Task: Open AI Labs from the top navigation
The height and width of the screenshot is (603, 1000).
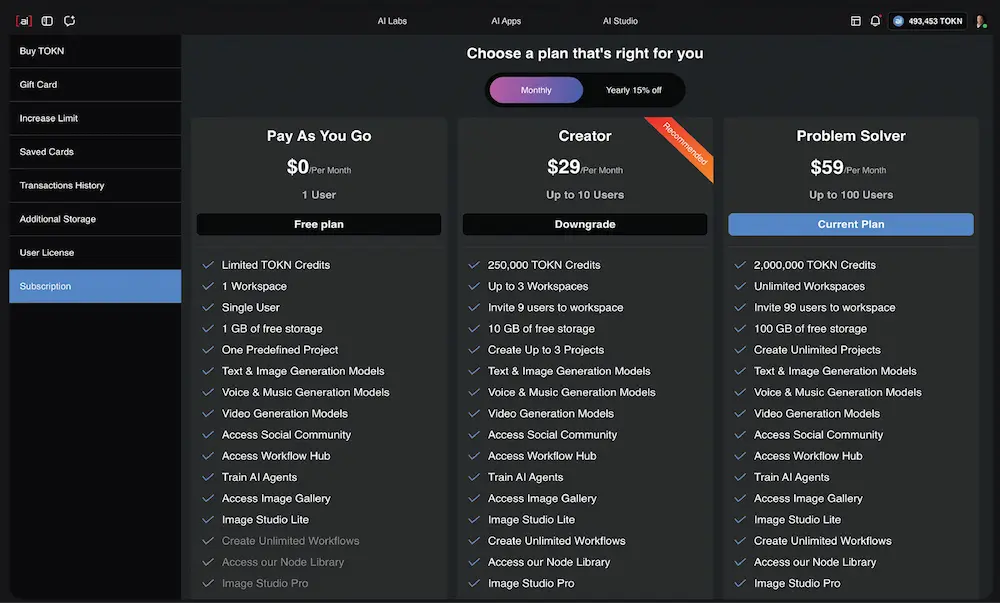Action: pyautogui.click(x=391, y=20)
